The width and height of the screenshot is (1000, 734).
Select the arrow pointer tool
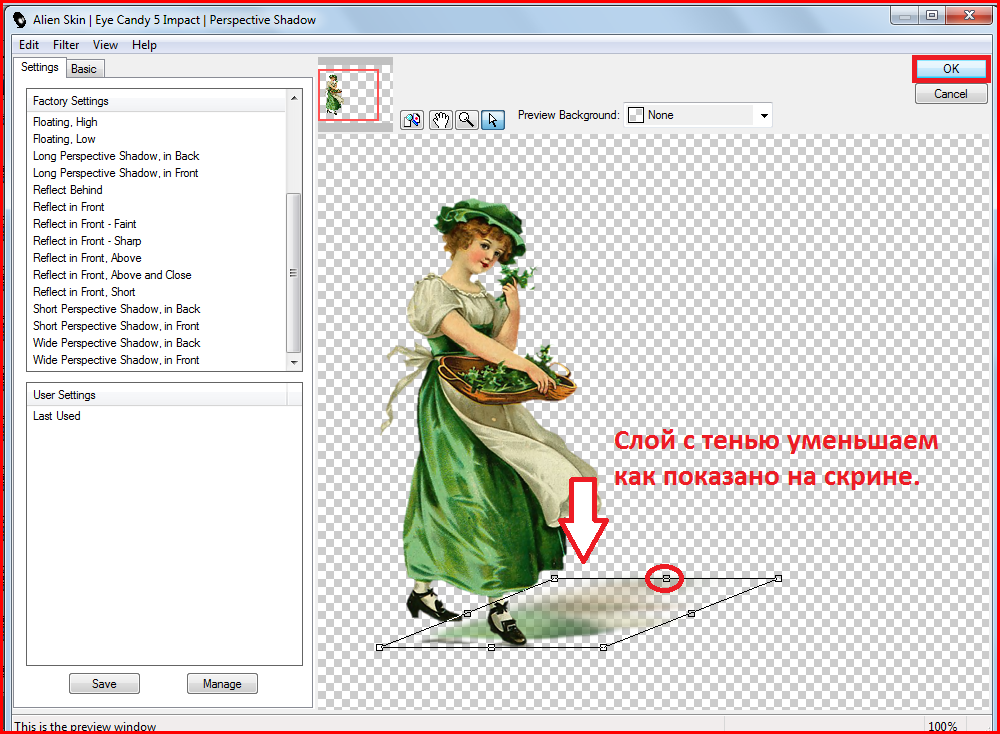[x=493, y=120]
